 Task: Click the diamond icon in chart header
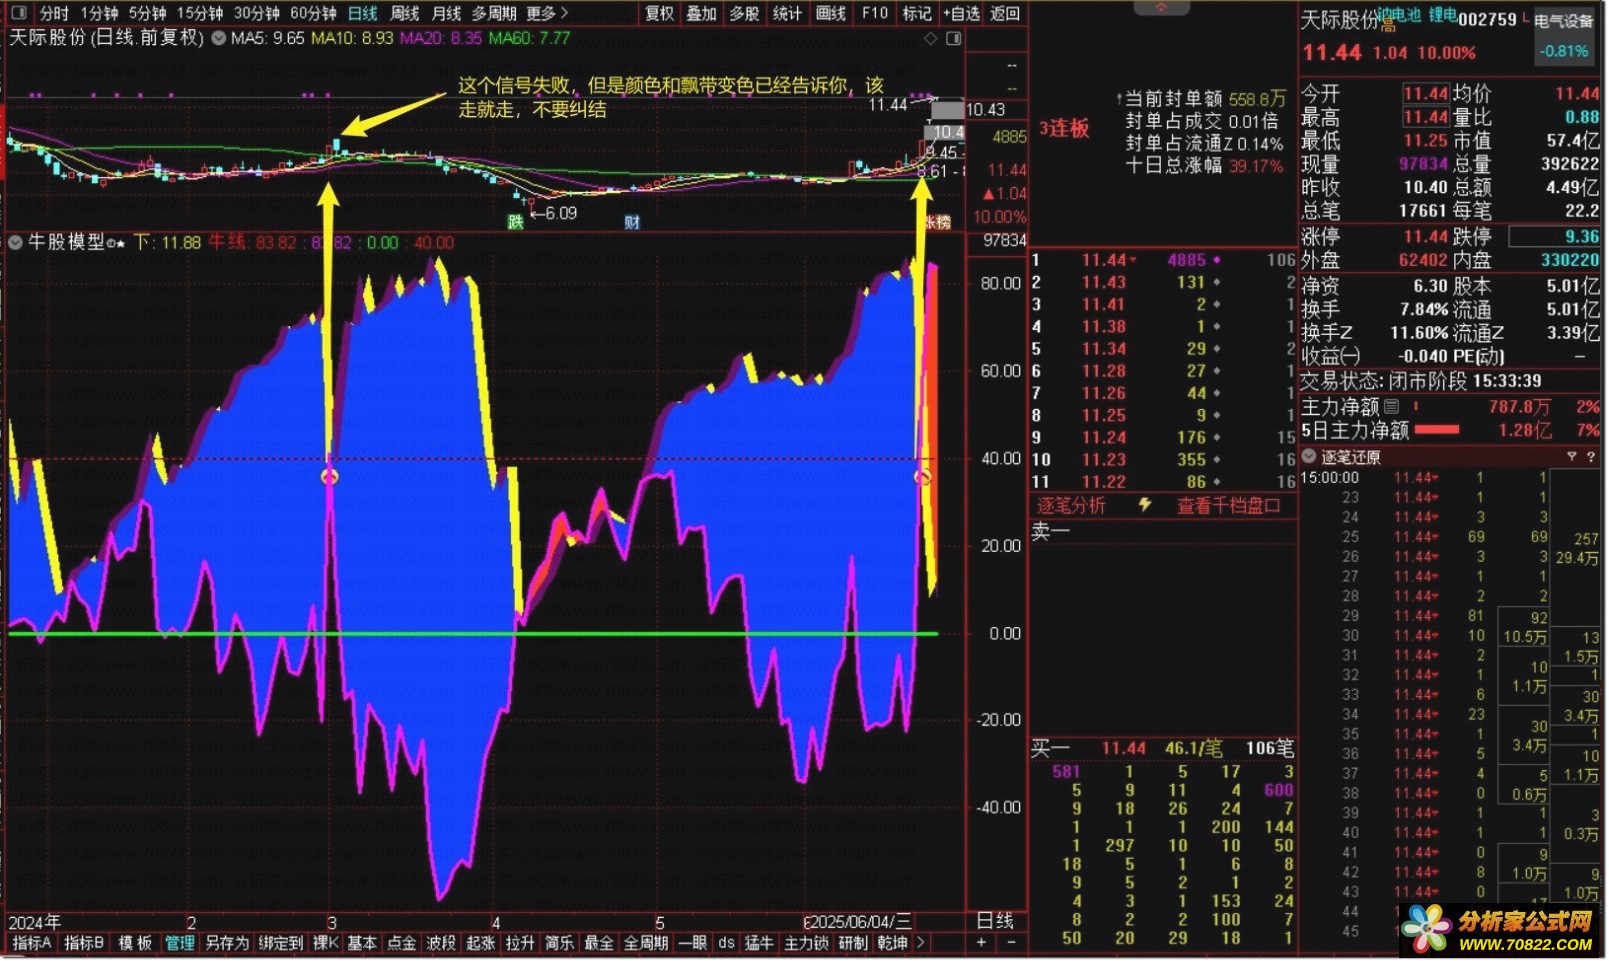(x=931, y=39)
